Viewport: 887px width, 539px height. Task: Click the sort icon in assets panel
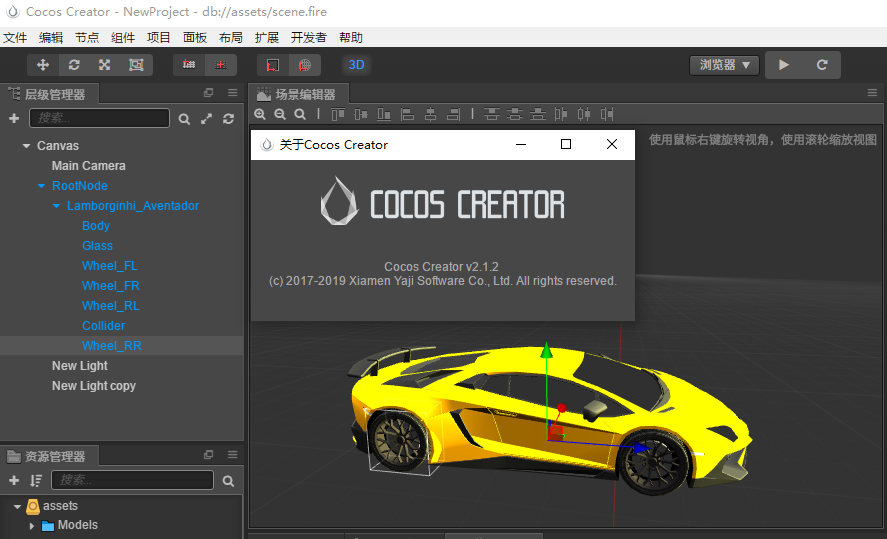36,481
